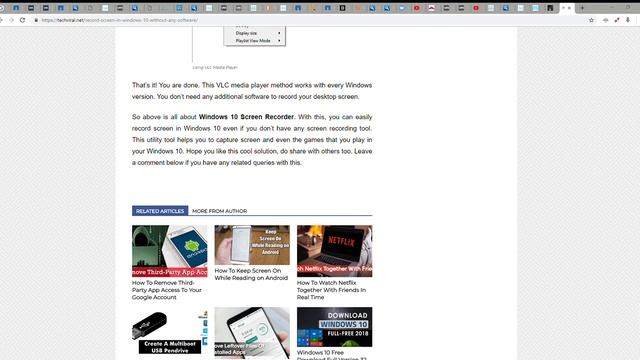Open Keep Screen On While Reading thumbnail
Viewport: 640px width, 360px height.
252,245
